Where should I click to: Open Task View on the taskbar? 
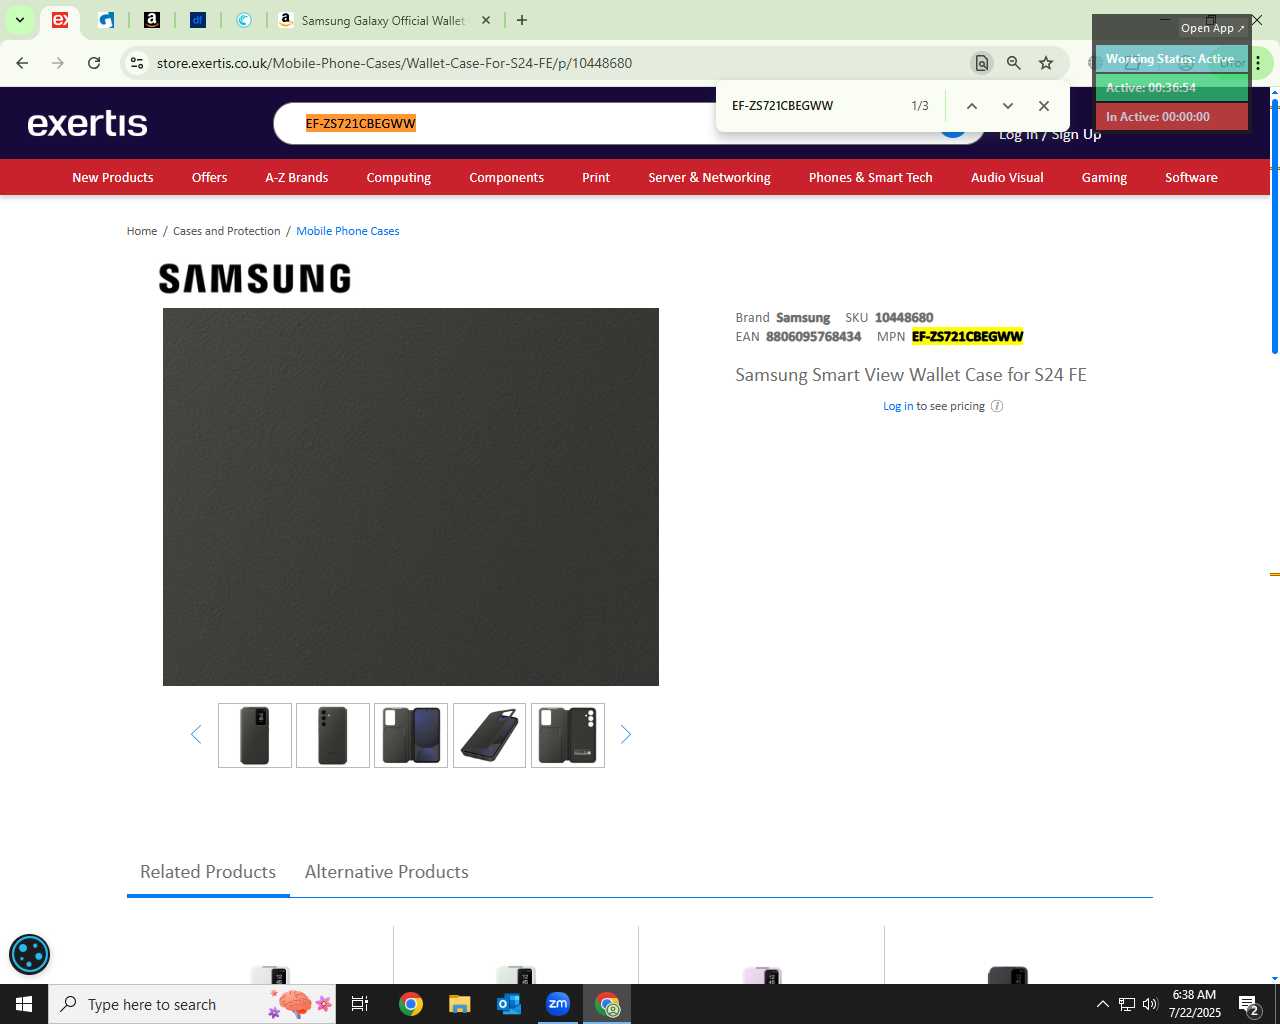[360, 1004]
